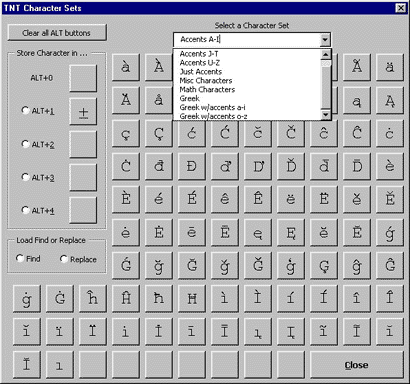
Task: Click the Clear all ALT buttons button
Action: coord(57,33)
